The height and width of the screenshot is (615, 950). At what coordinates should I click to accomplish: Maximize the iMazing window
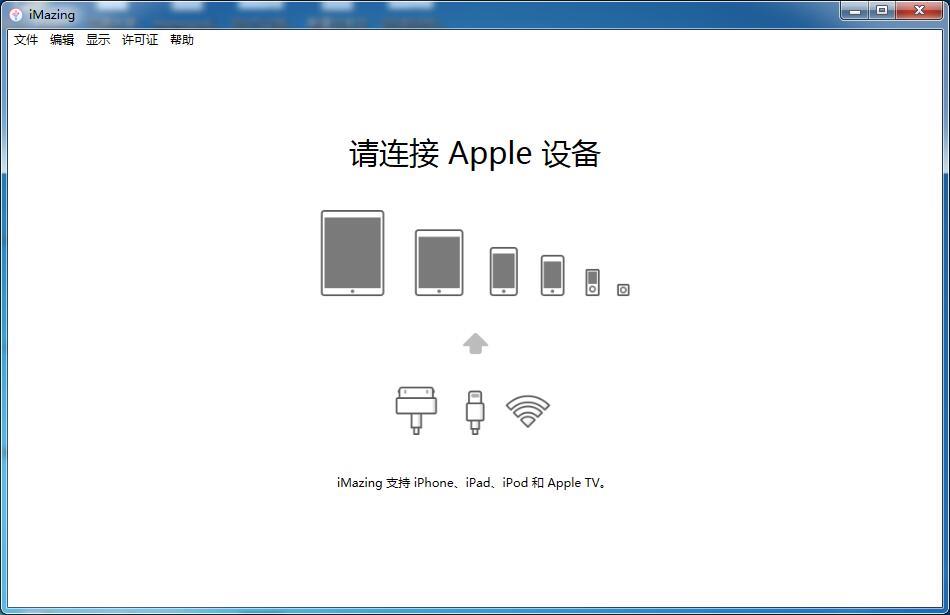[x=882, y=10]
